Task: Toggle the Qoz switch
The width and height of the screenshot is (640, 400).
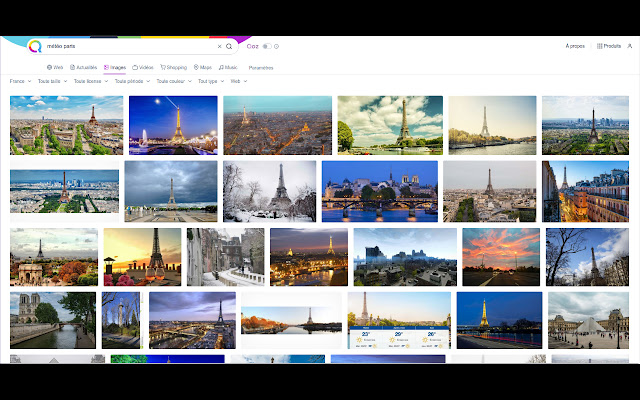Action: point(267,47)
